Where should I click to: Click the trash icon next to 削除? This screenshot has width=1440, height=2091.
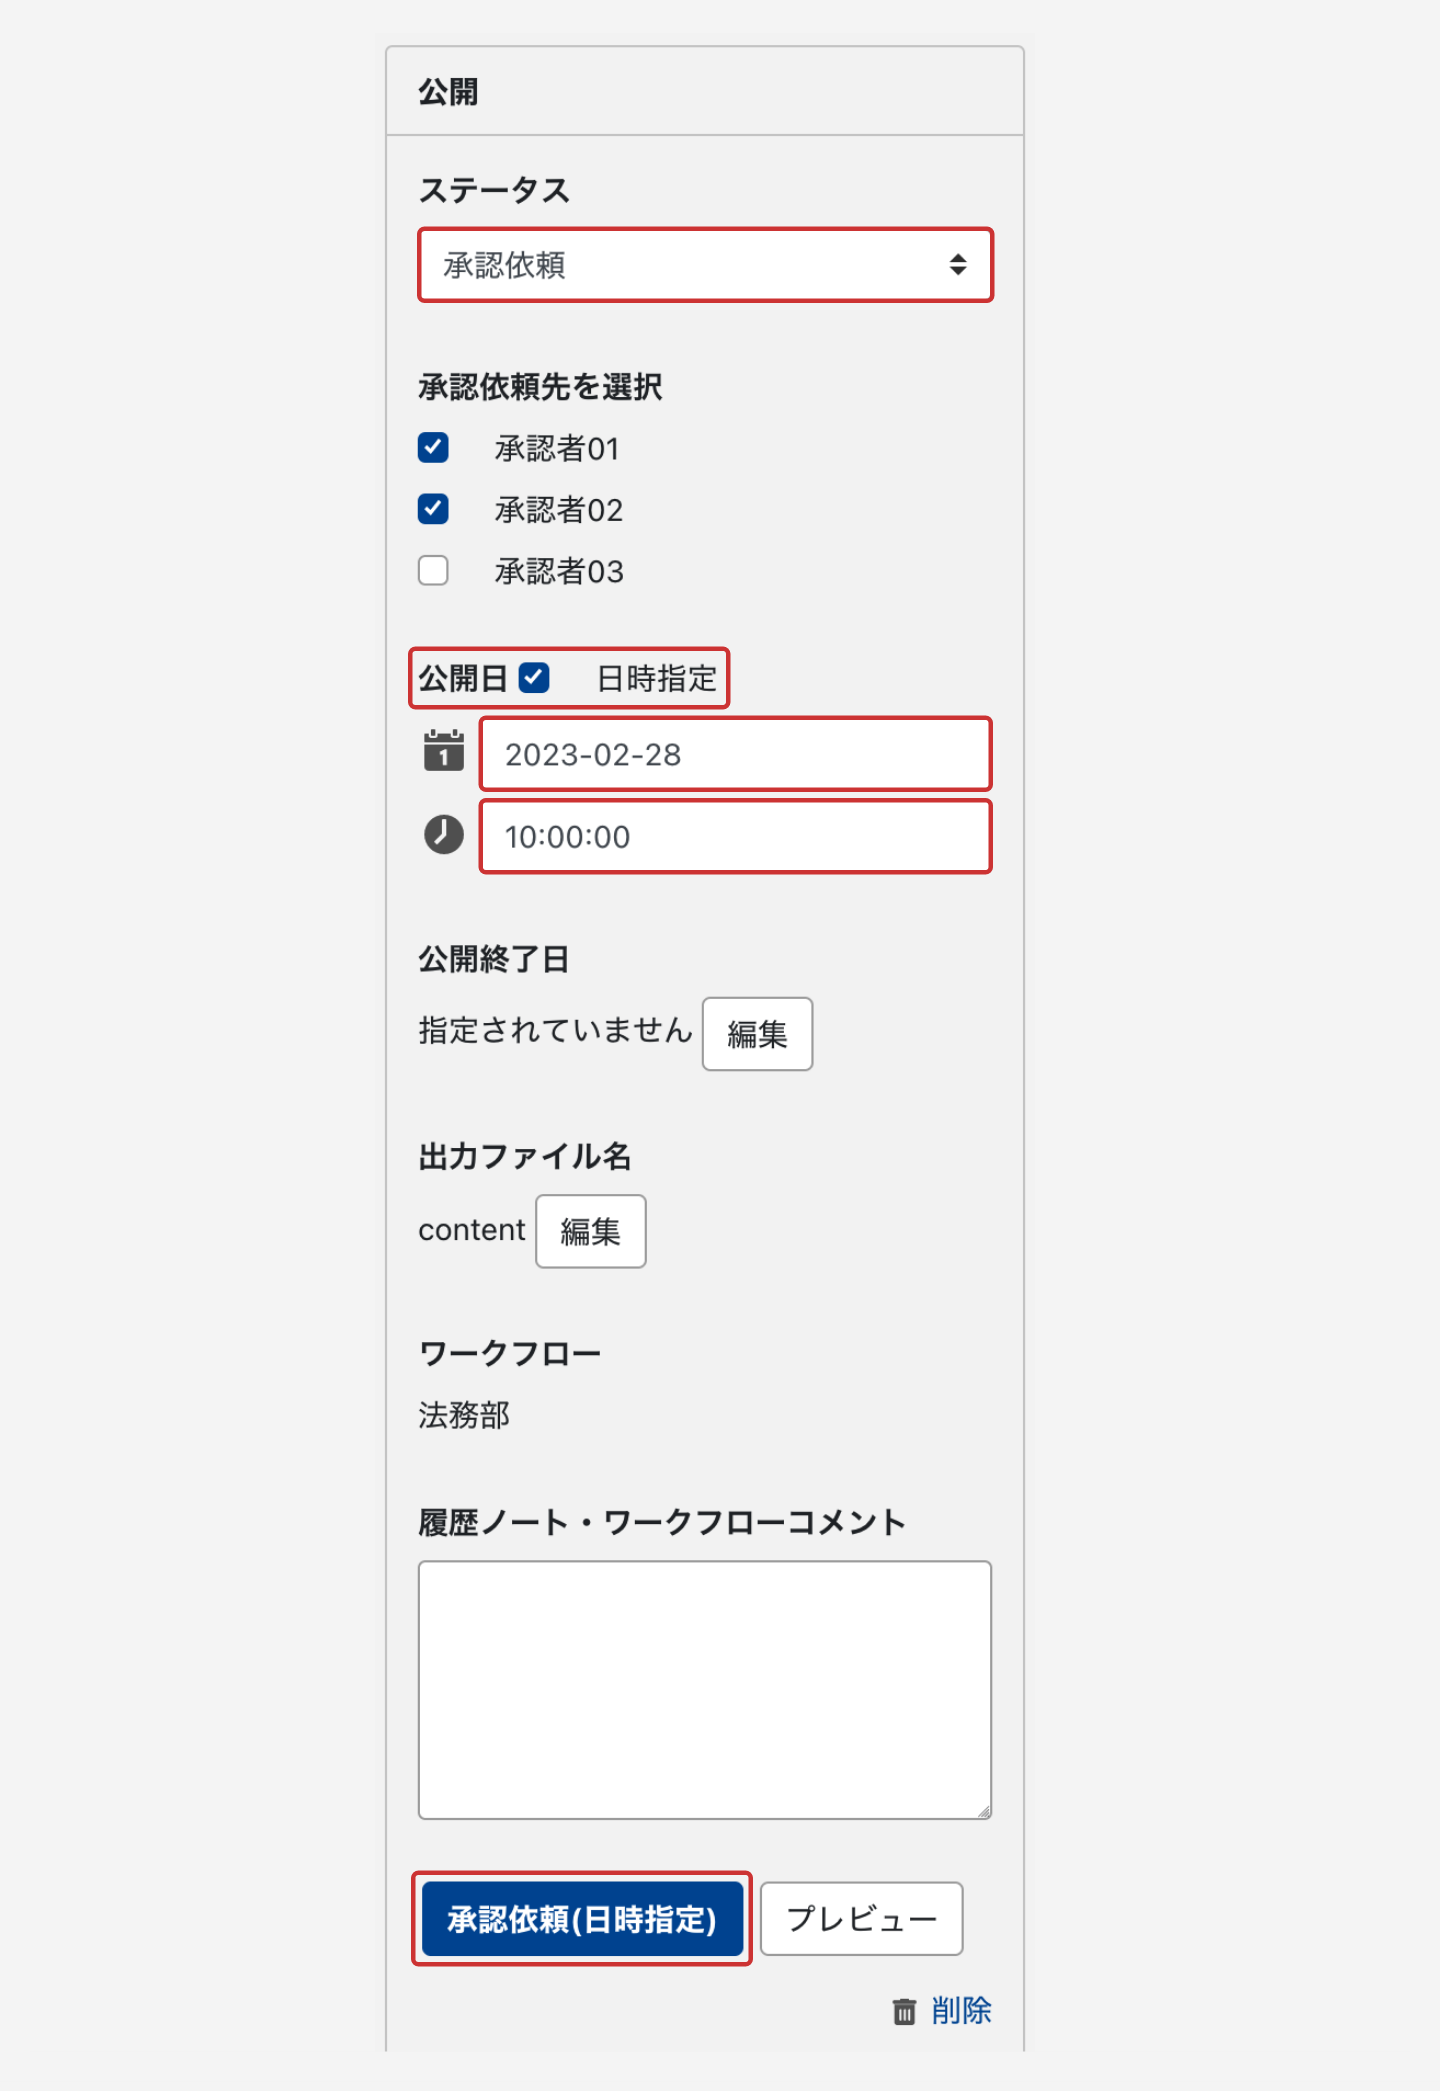[904, 2011]
